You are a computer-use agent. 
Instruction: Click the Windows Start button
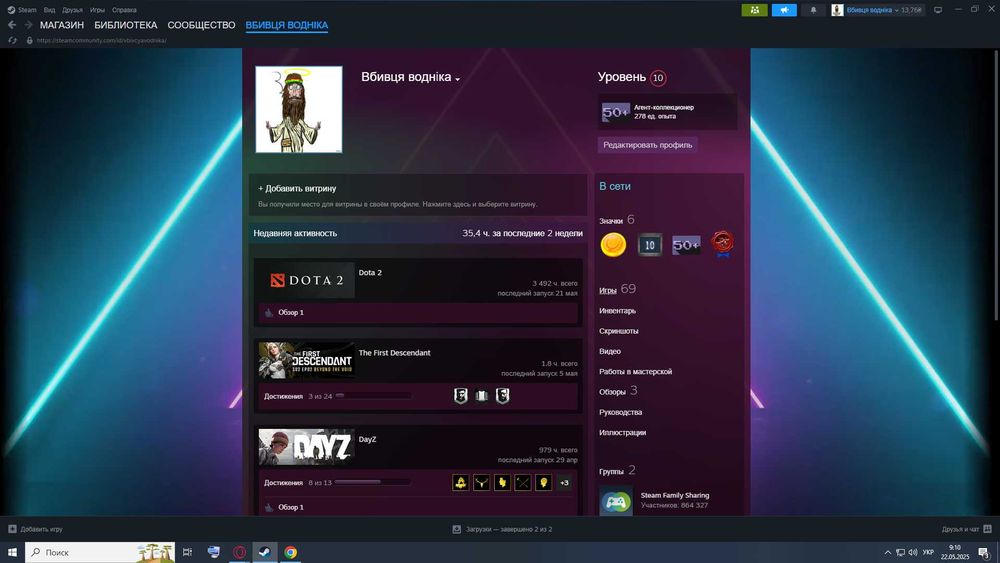click(x=12, y=552)
